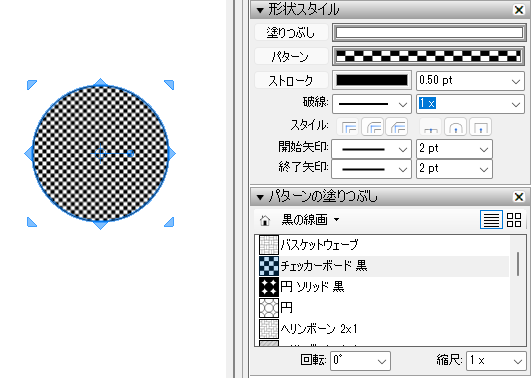Open the 開始矢印 arrow style dropdown

[371, 149]
